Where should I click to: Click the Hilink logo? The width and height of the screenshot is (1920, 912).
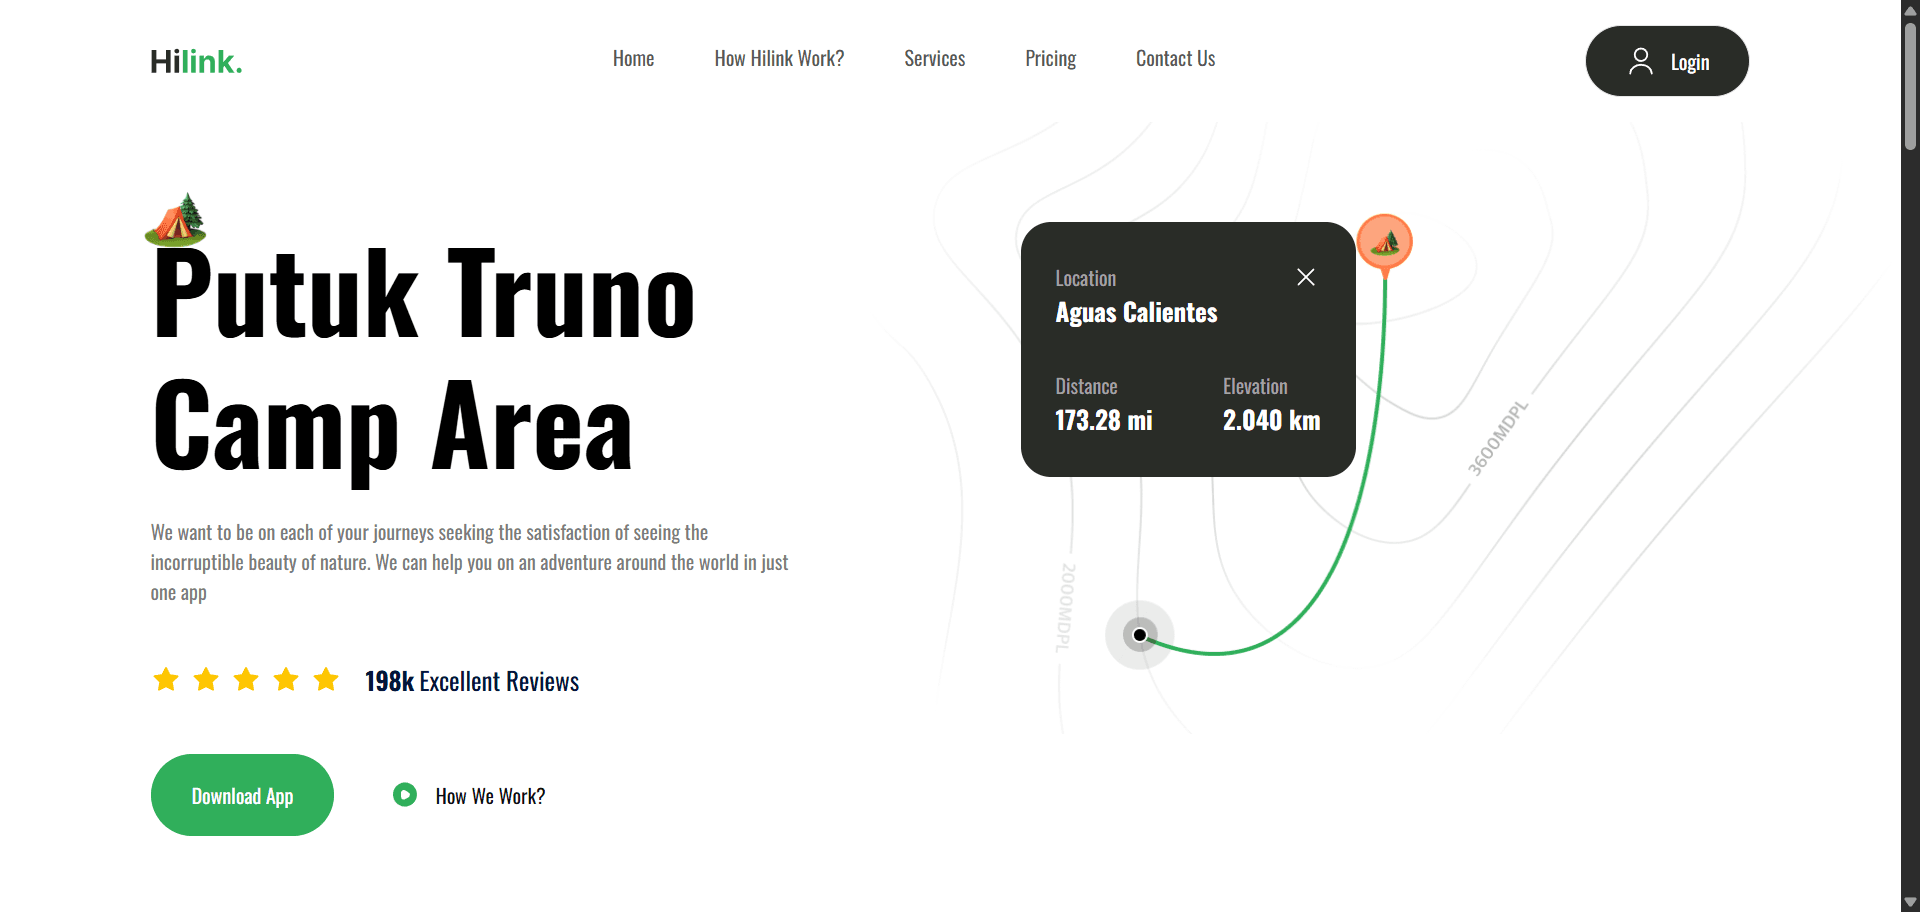click(196, 62)
